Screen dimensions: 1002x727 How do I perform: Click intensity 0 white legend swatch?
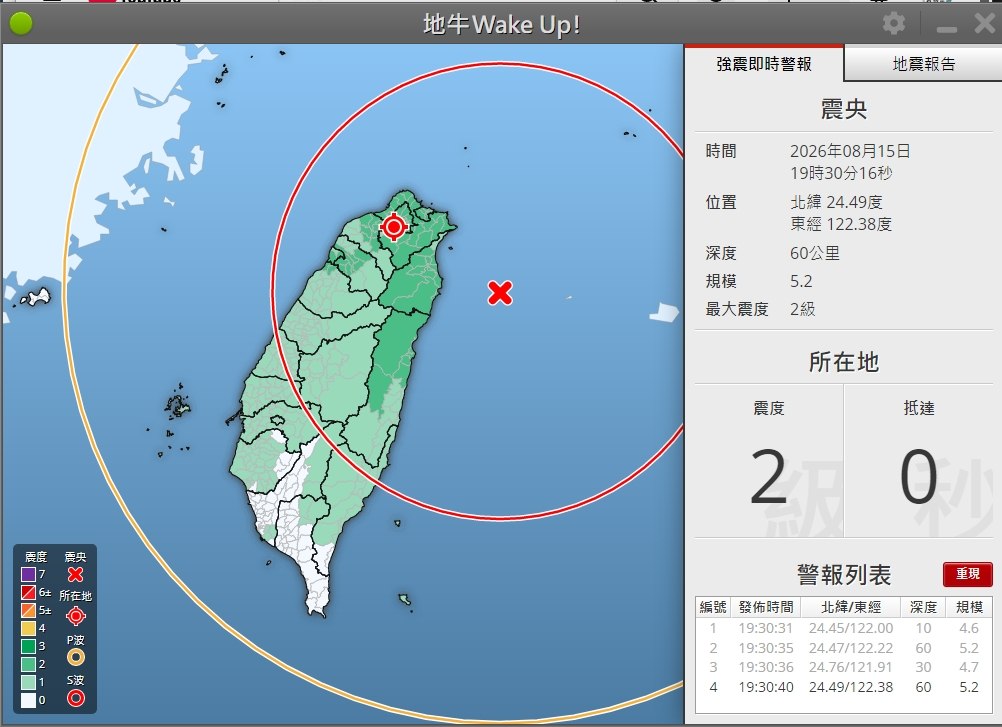point(28,700)
